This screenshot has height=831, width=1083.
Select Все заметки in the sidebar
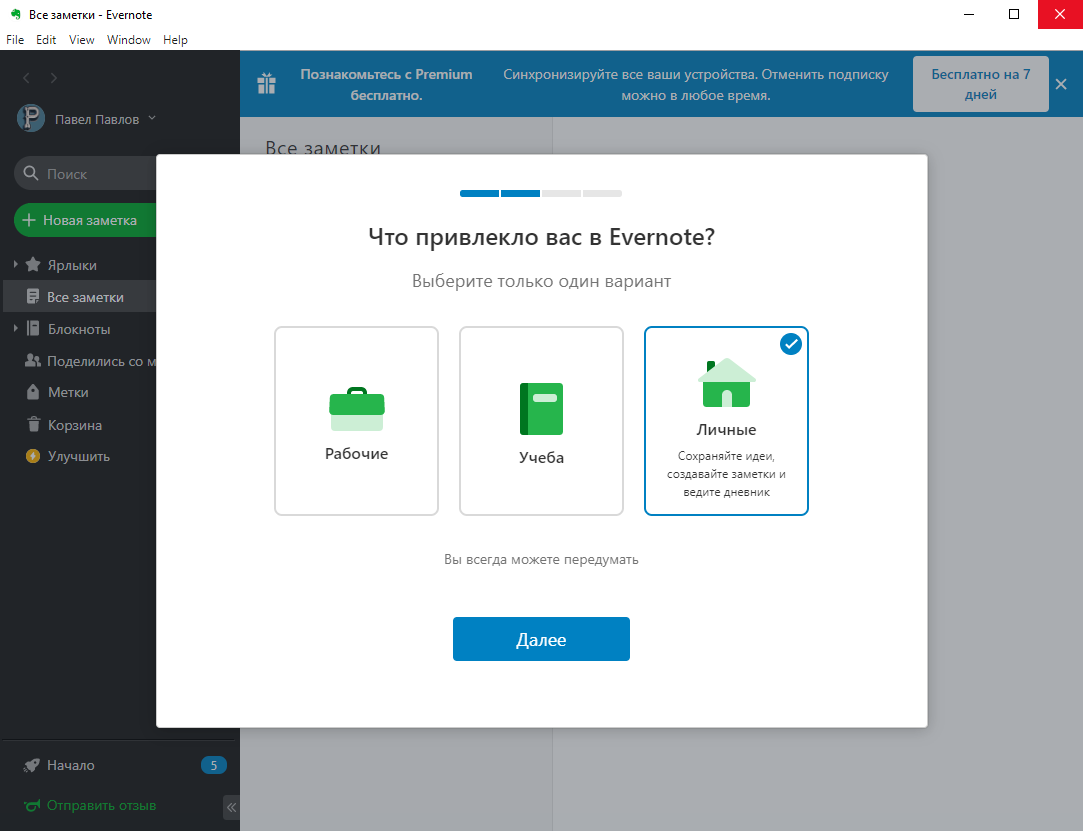point(80,296)
